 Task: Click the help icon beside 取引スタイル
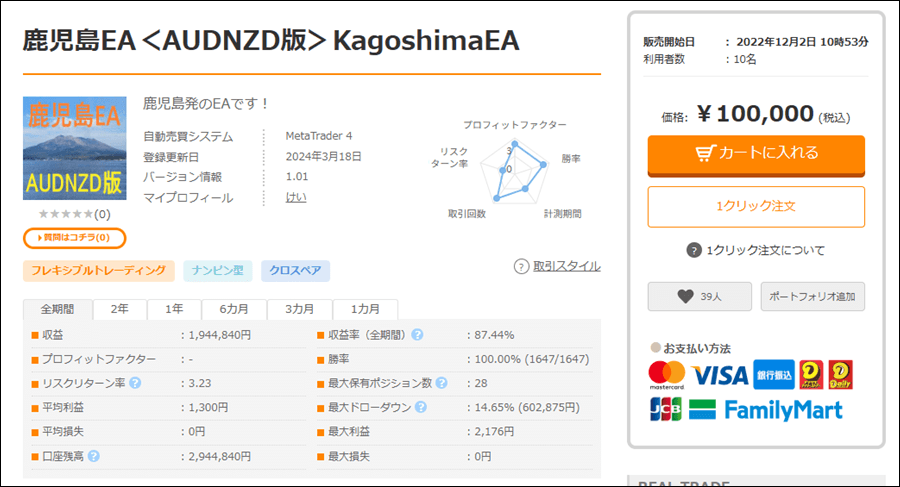521,266
